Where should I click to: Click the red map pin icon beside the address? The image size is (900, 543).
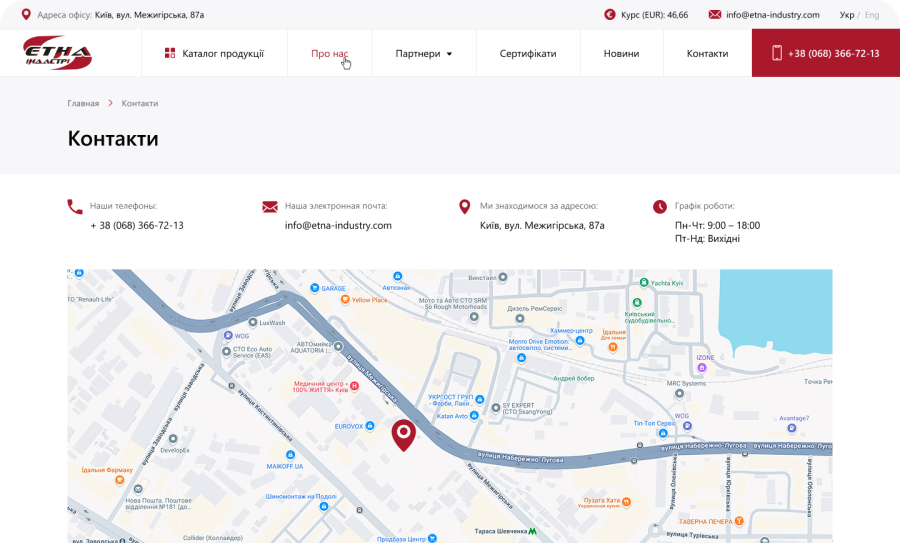[x=465, y=207]
